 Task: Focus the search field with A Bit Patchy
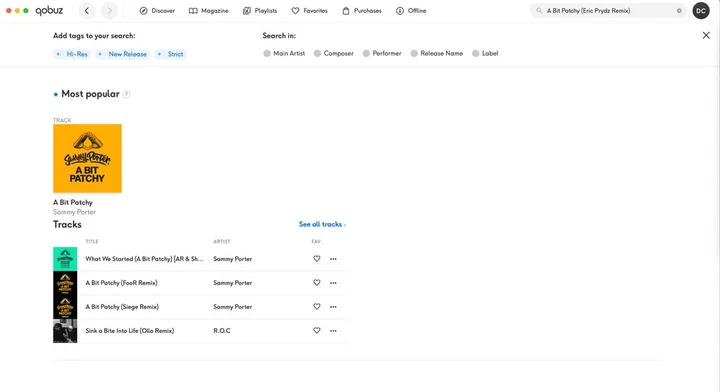608,11
